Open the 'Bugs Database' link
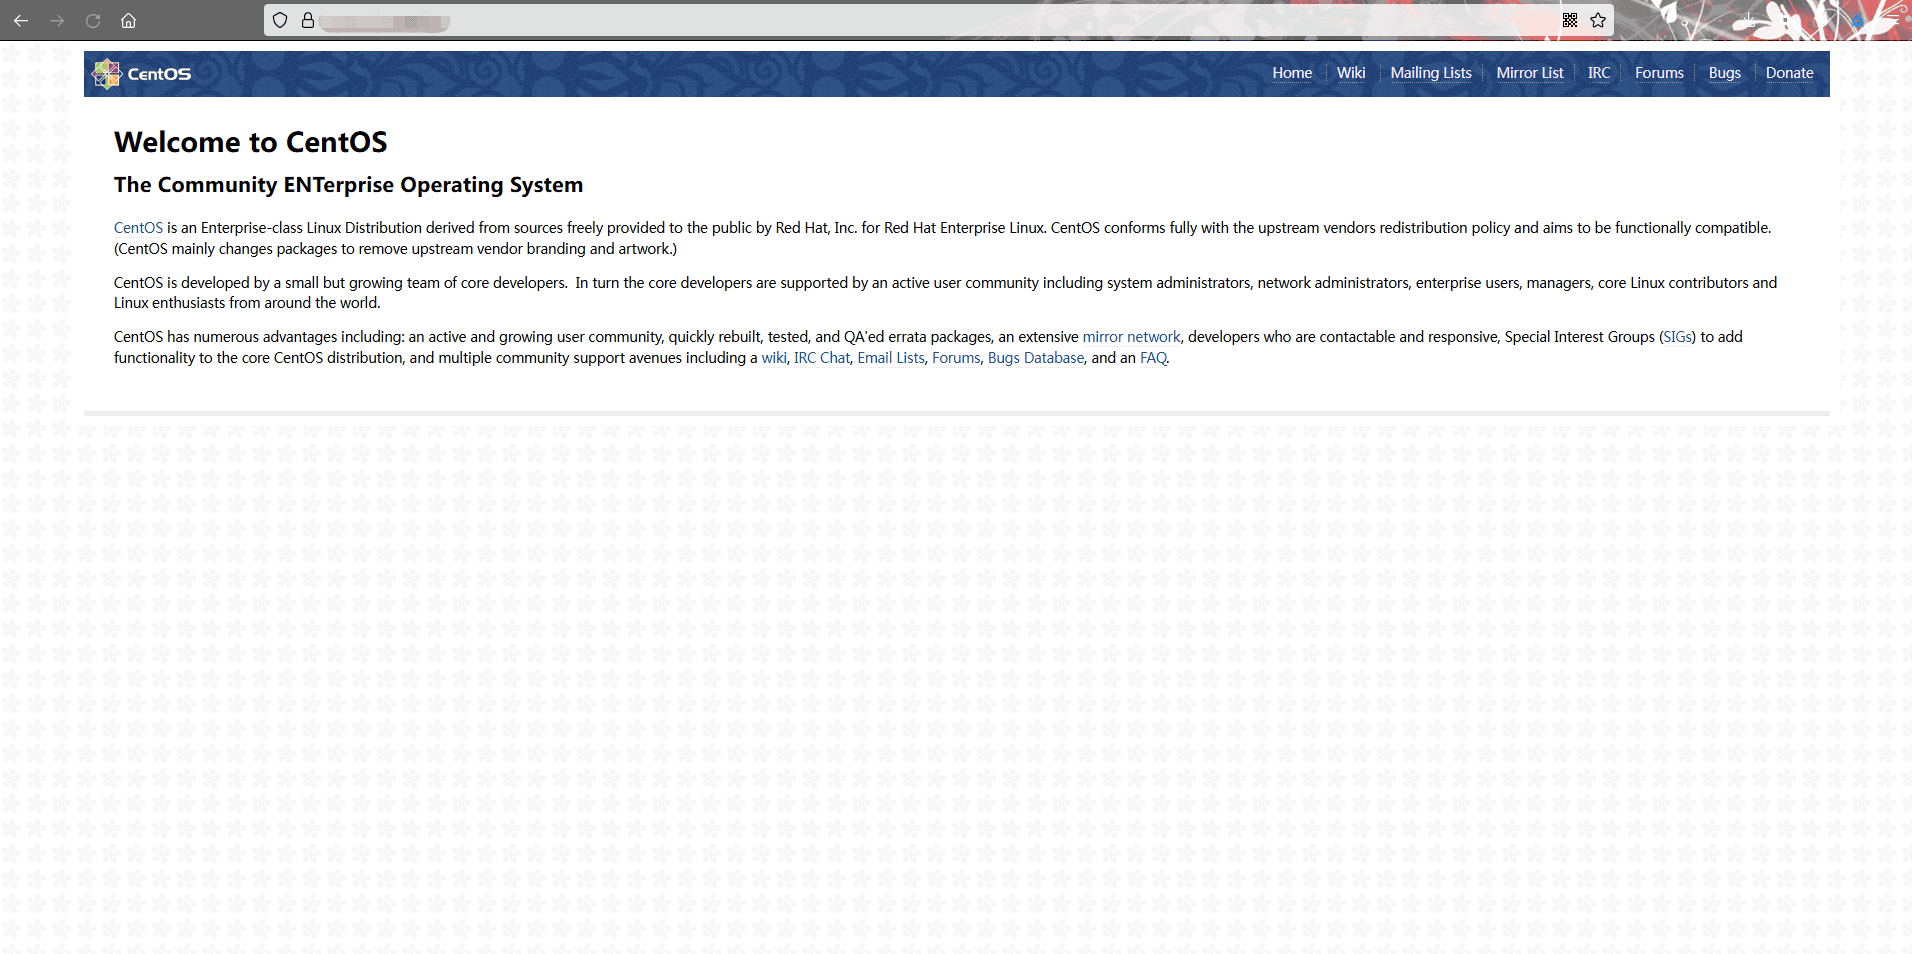1912x954 pixels. tap(1036, 358)
